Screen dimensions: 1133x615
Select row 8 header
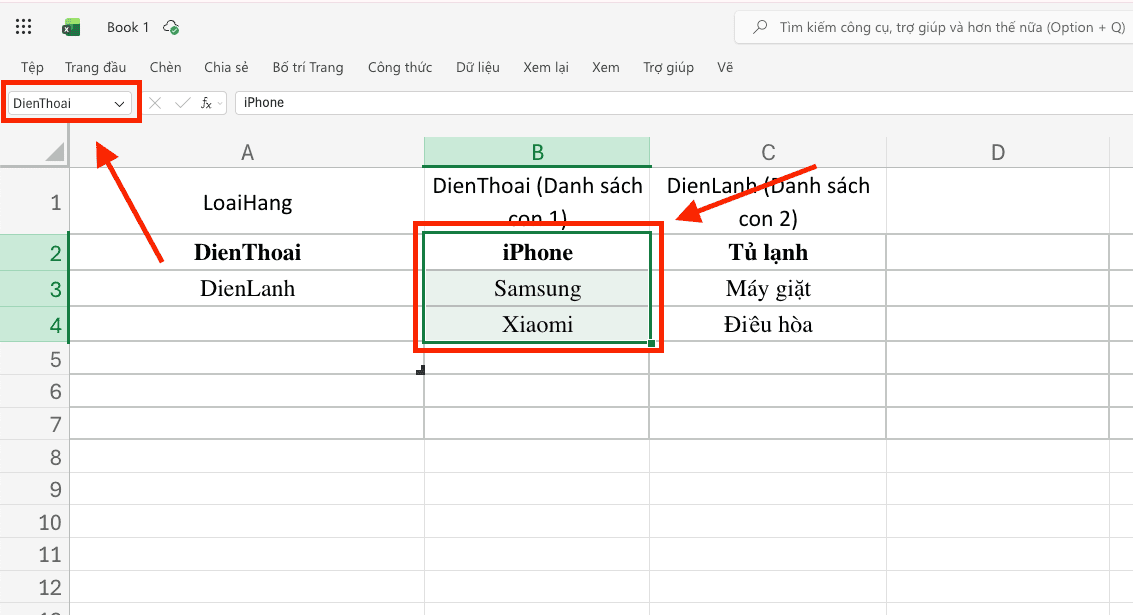[34, 457]
